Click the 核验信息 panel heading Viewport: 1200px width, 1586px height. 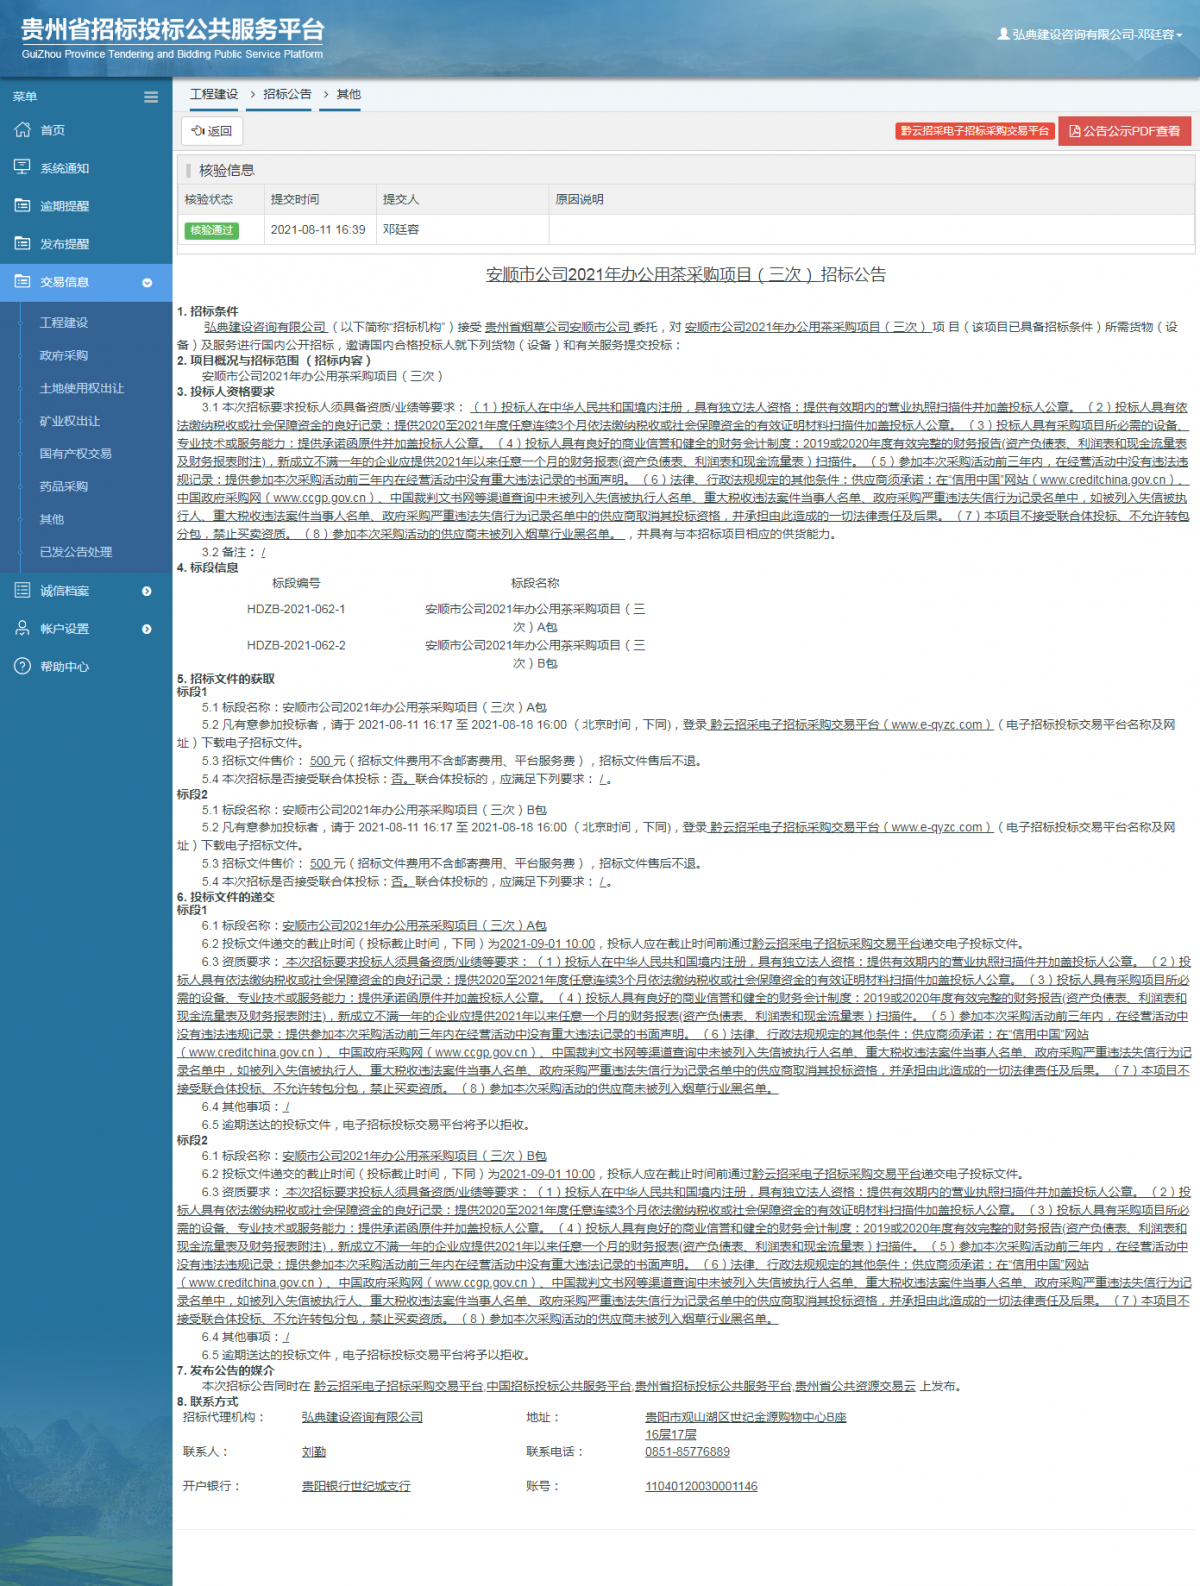(227, 170)
